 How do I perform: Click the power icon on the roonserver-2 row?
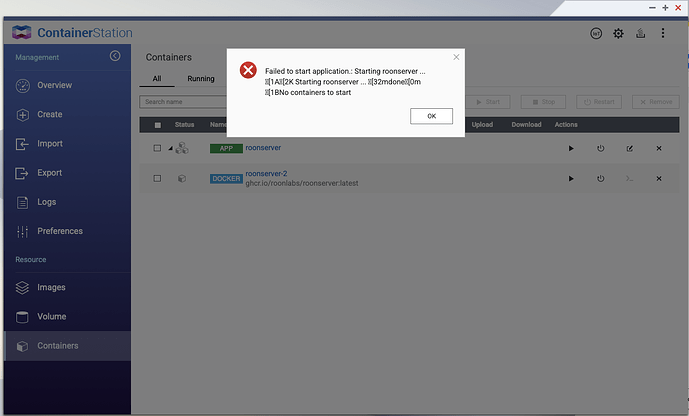click(x=600, y=178)
